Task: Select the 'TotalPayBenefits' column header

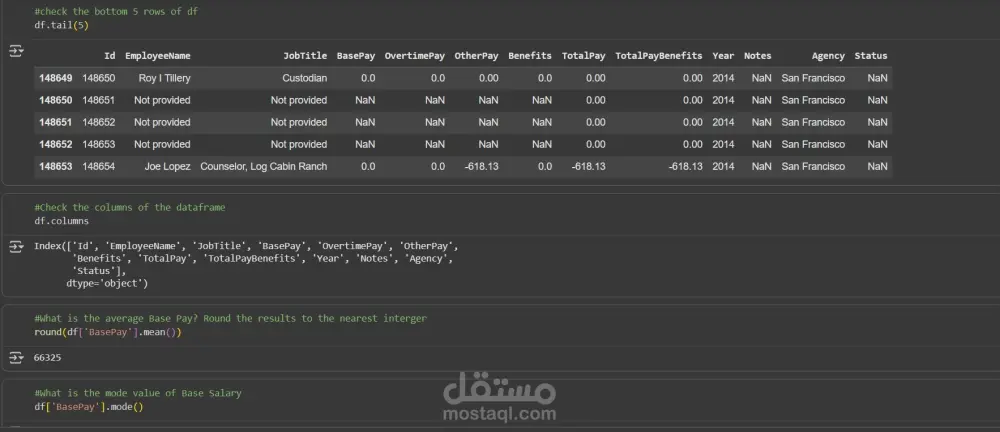Action: point(659,56)
